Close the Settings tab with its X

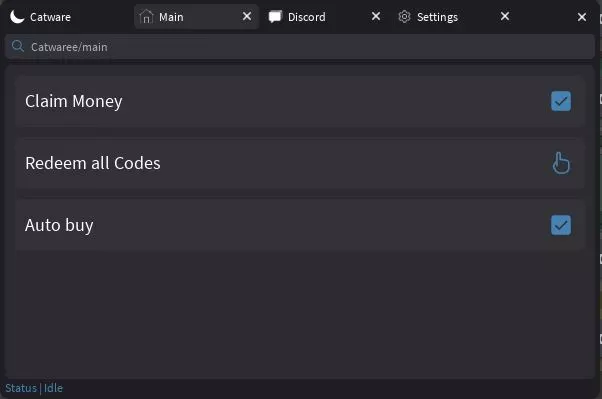pyautogui.click(x=505, y=16)
